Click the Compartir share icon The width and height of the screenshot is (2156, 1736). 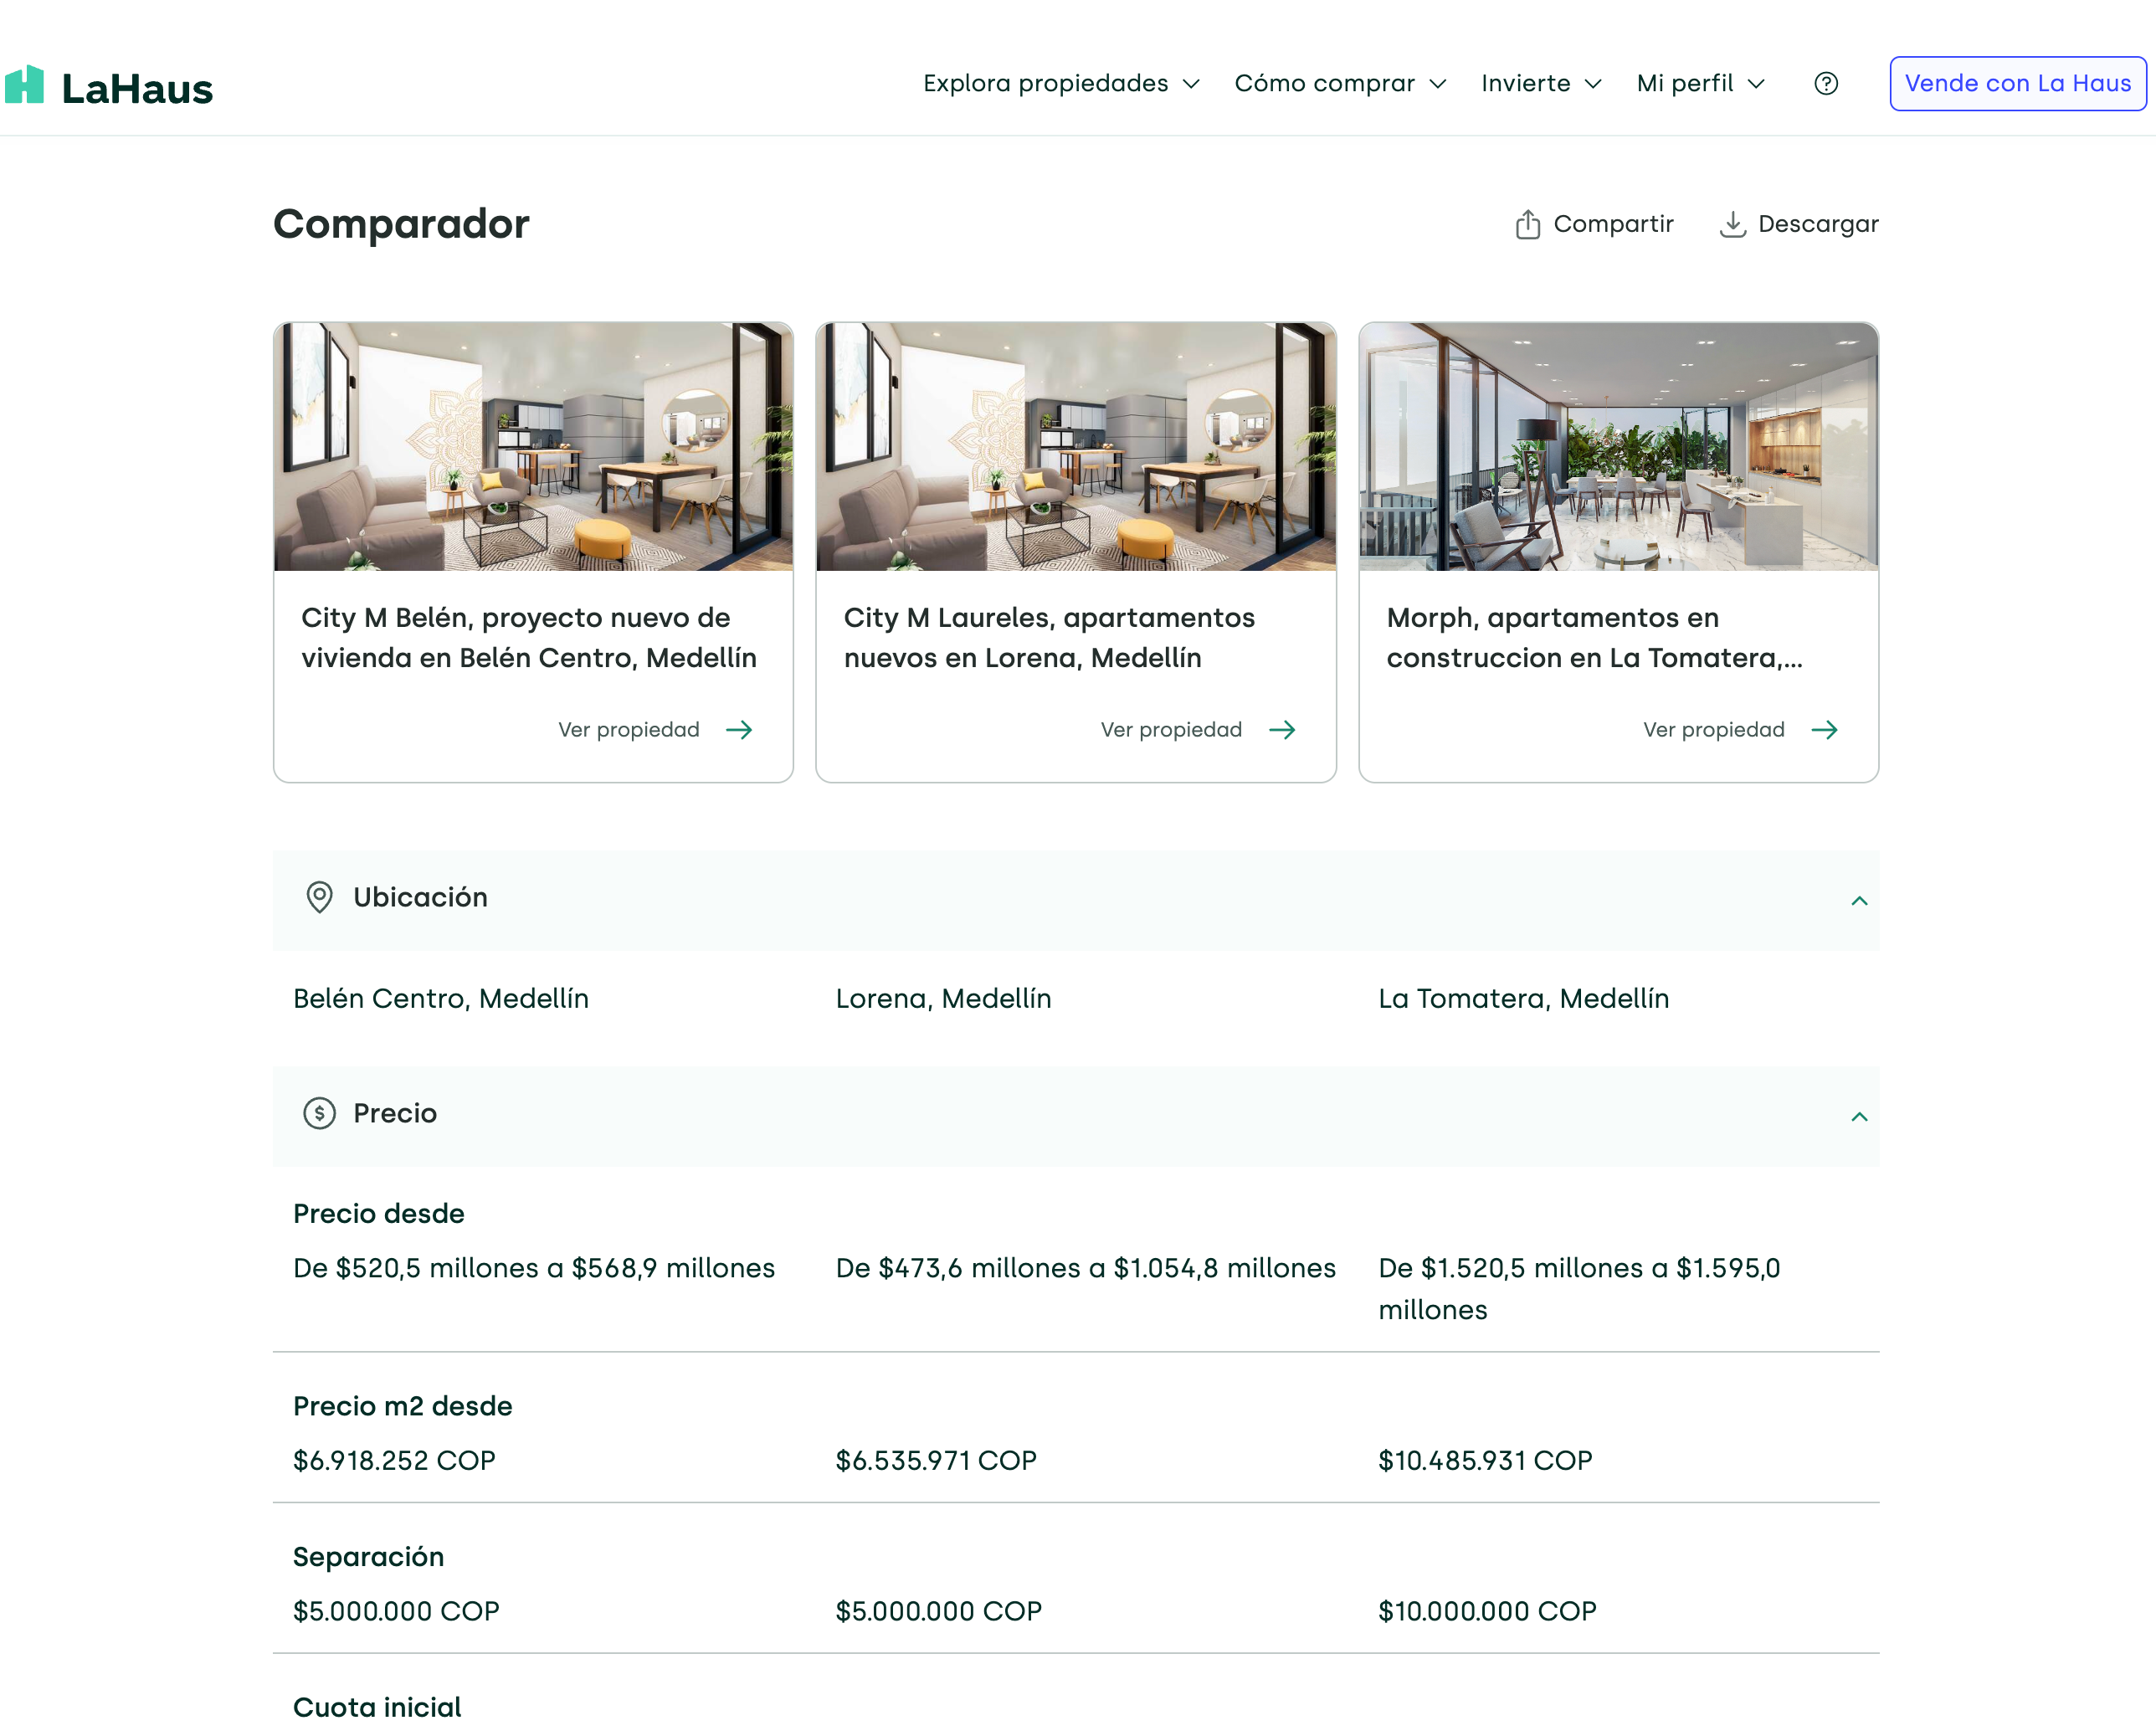pyautogui.click(x=1527, y=224)
